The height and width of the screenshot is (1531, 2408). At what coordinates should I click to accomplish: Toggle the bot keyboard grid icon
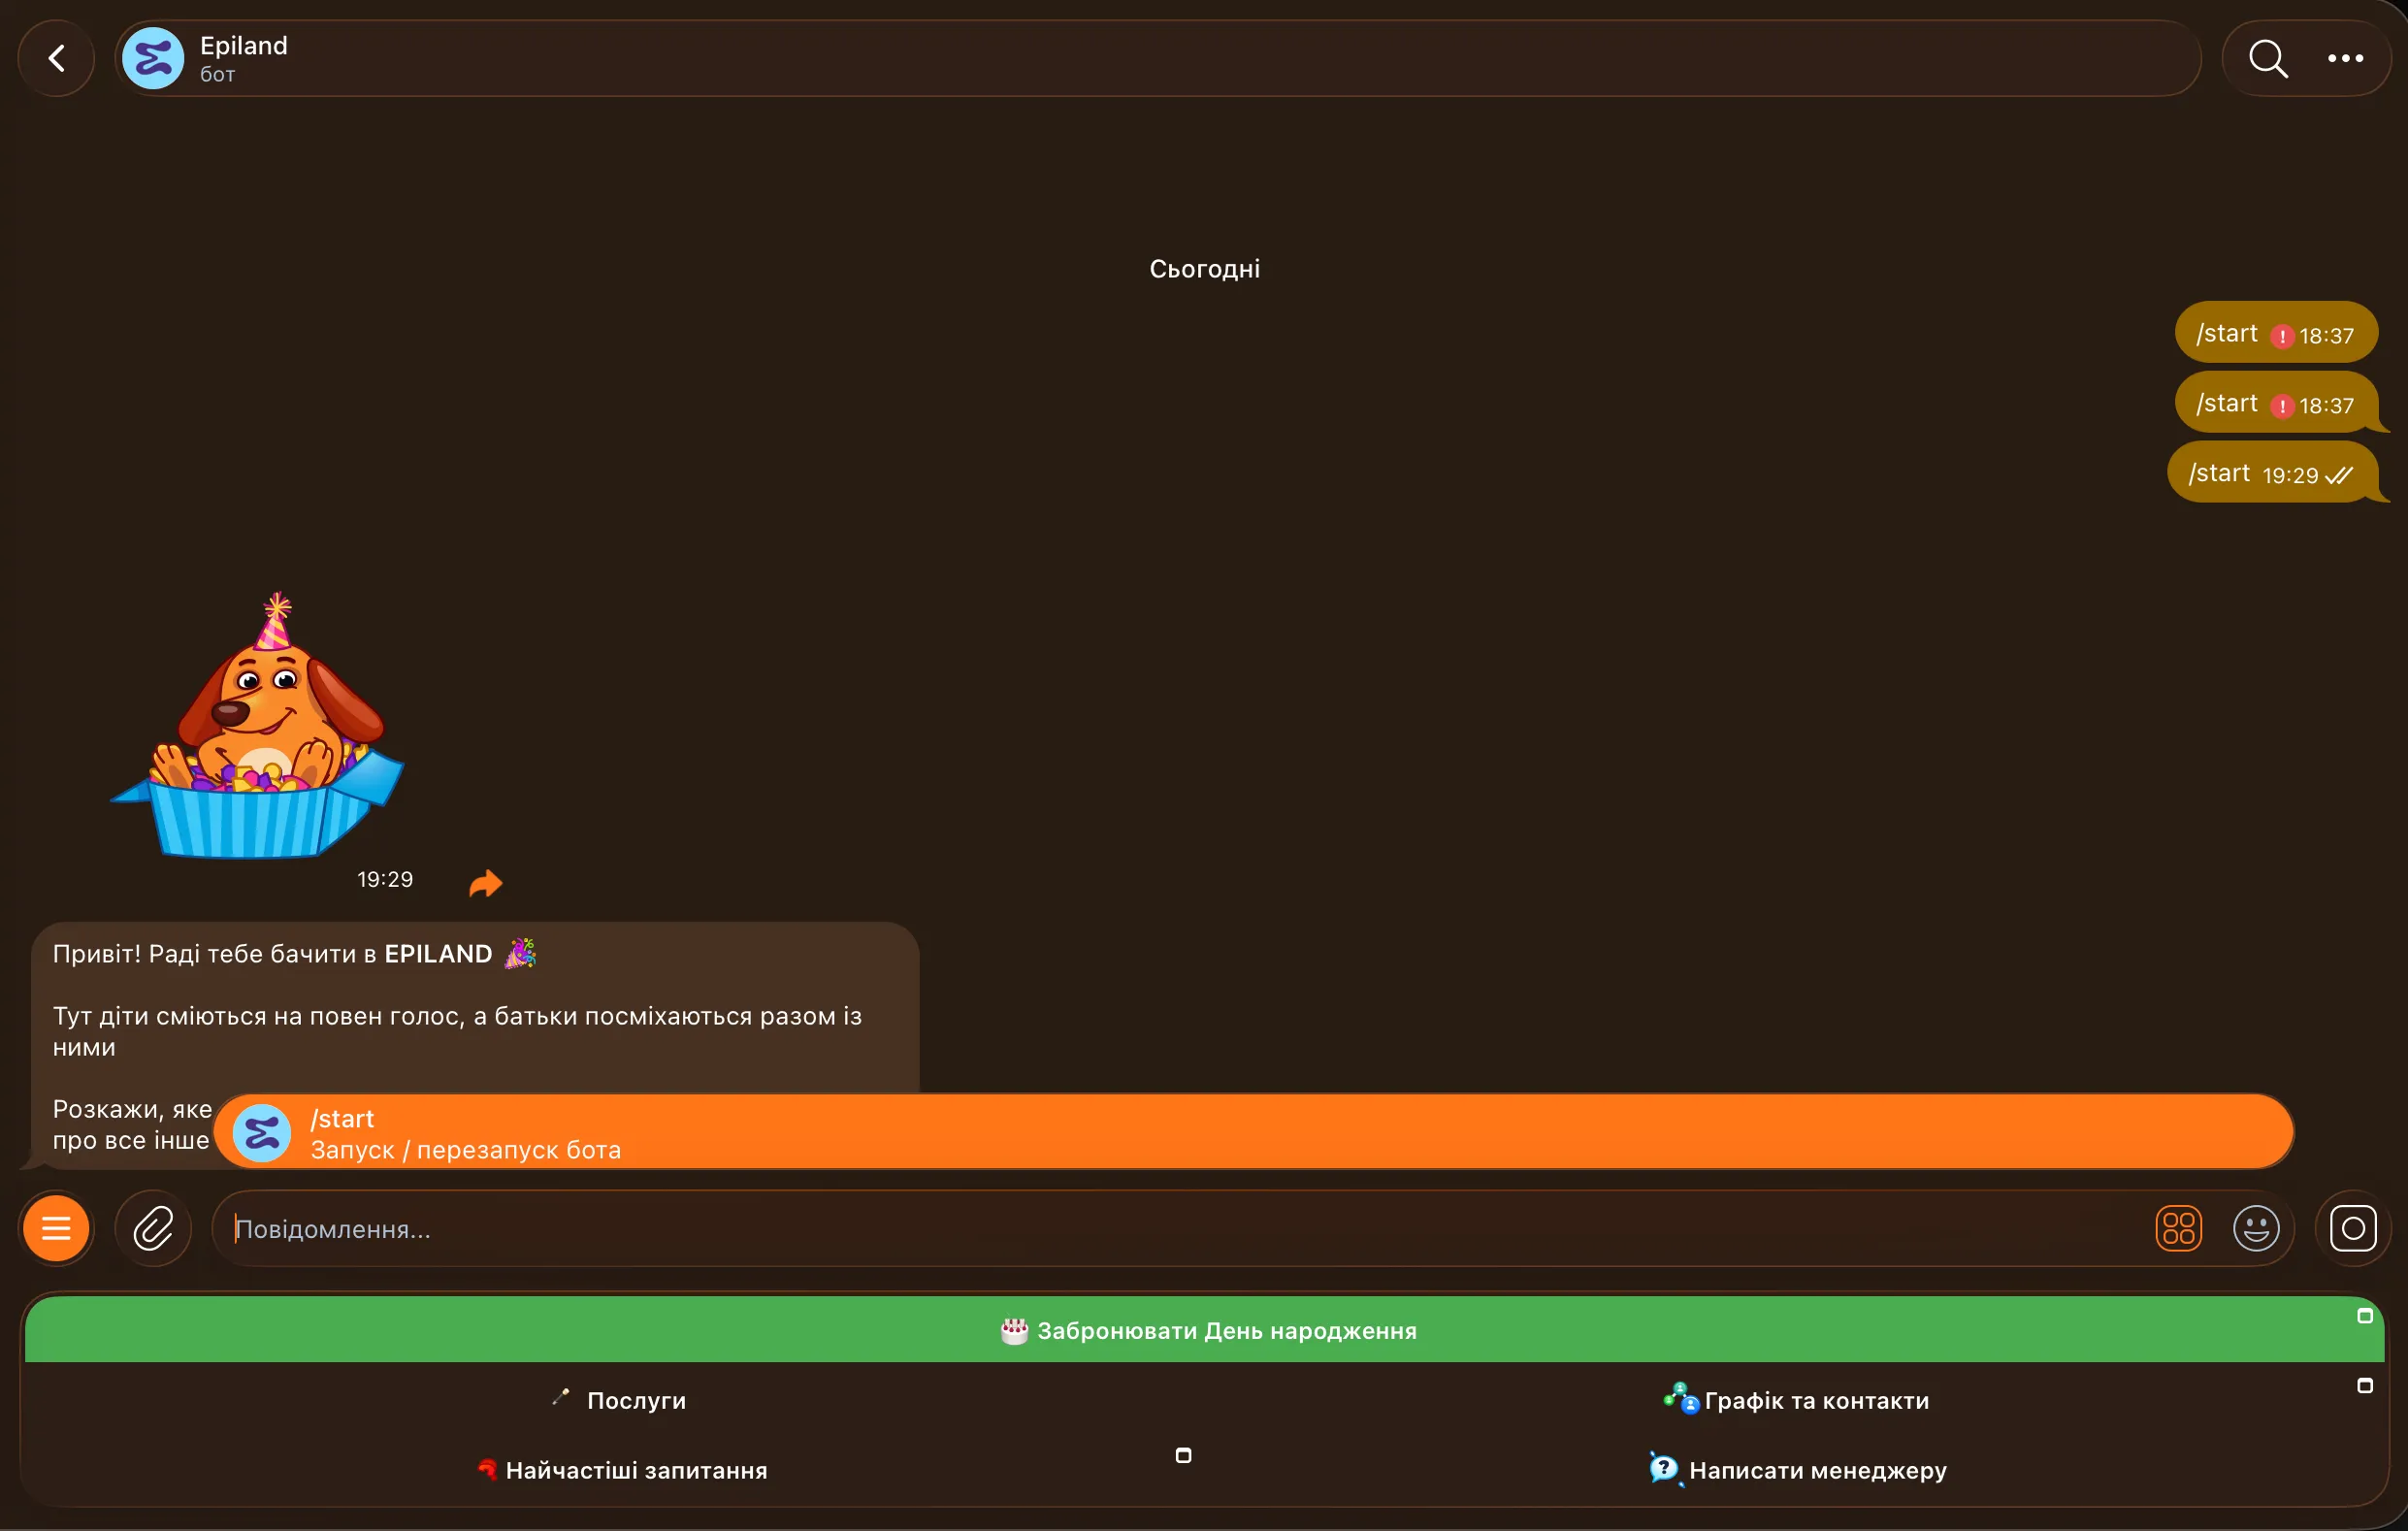click(x=2178, y=1228)
